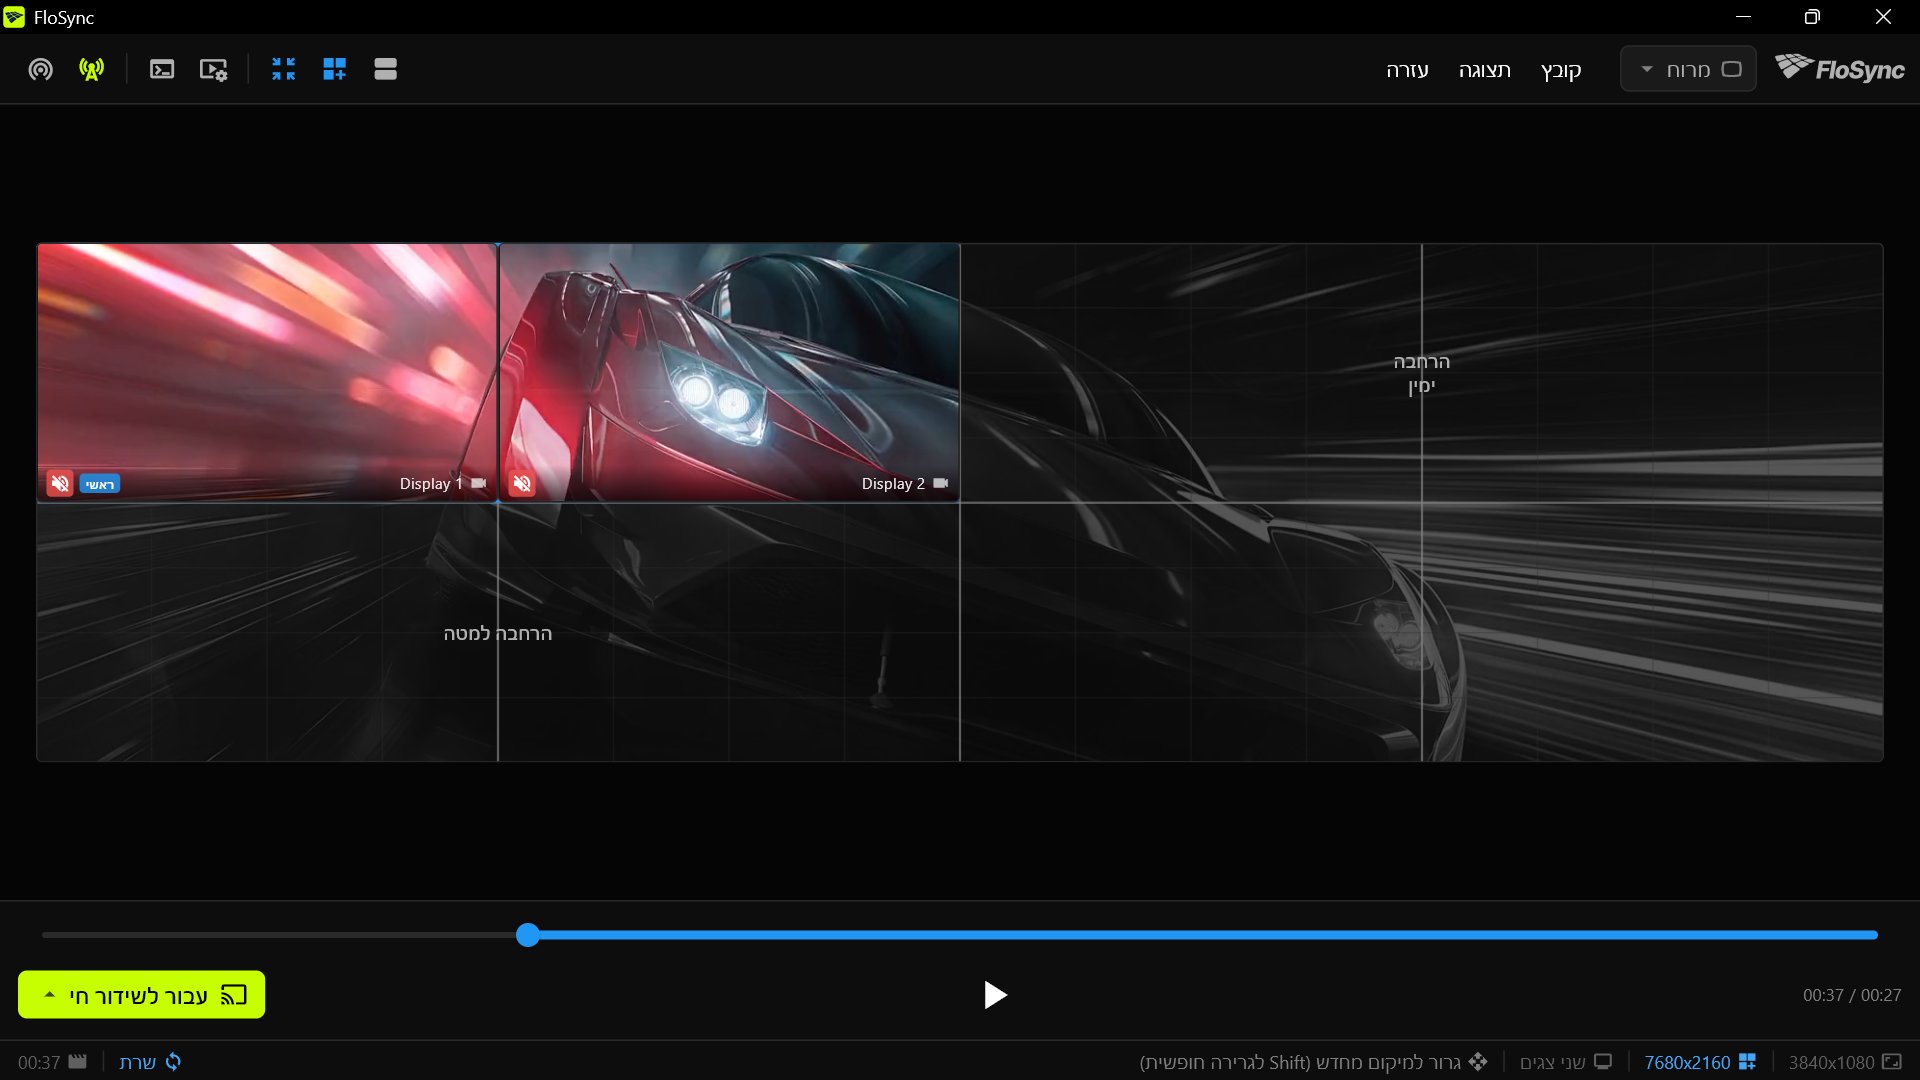Select the stacked rows layout icon
The height and width of the screenshot is (1080, 1920).
[x=385, y=69]
